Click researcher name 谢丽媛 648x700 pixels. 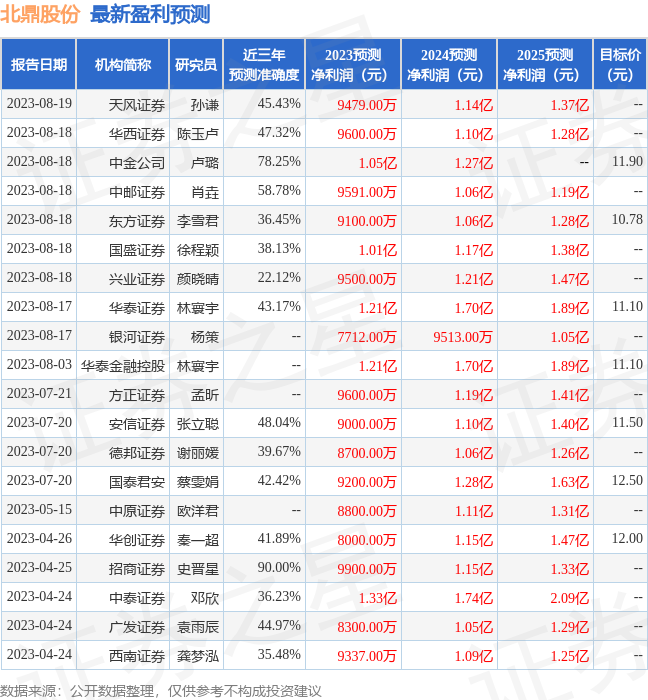click(x=198, y=454)
